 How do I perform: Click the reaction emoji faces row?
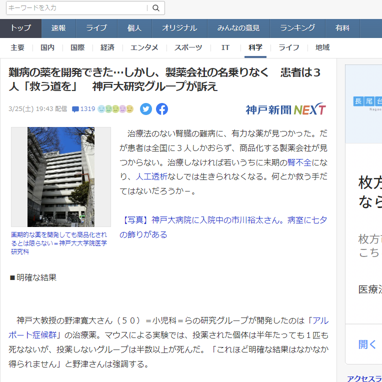(x=115, y=109)
